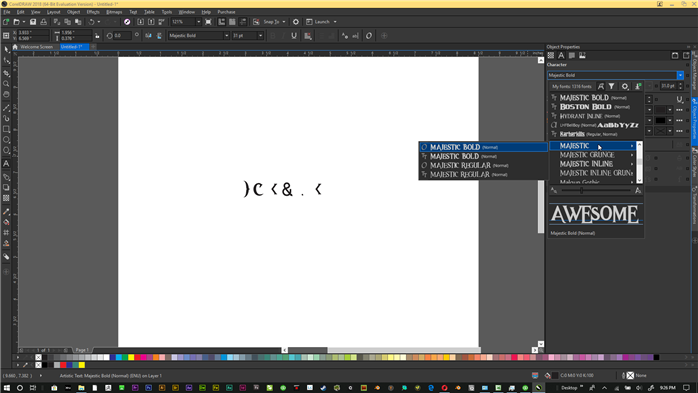Toggle Underline in the property bar
Screen dimensions: 698x393
tap(294, 36)
